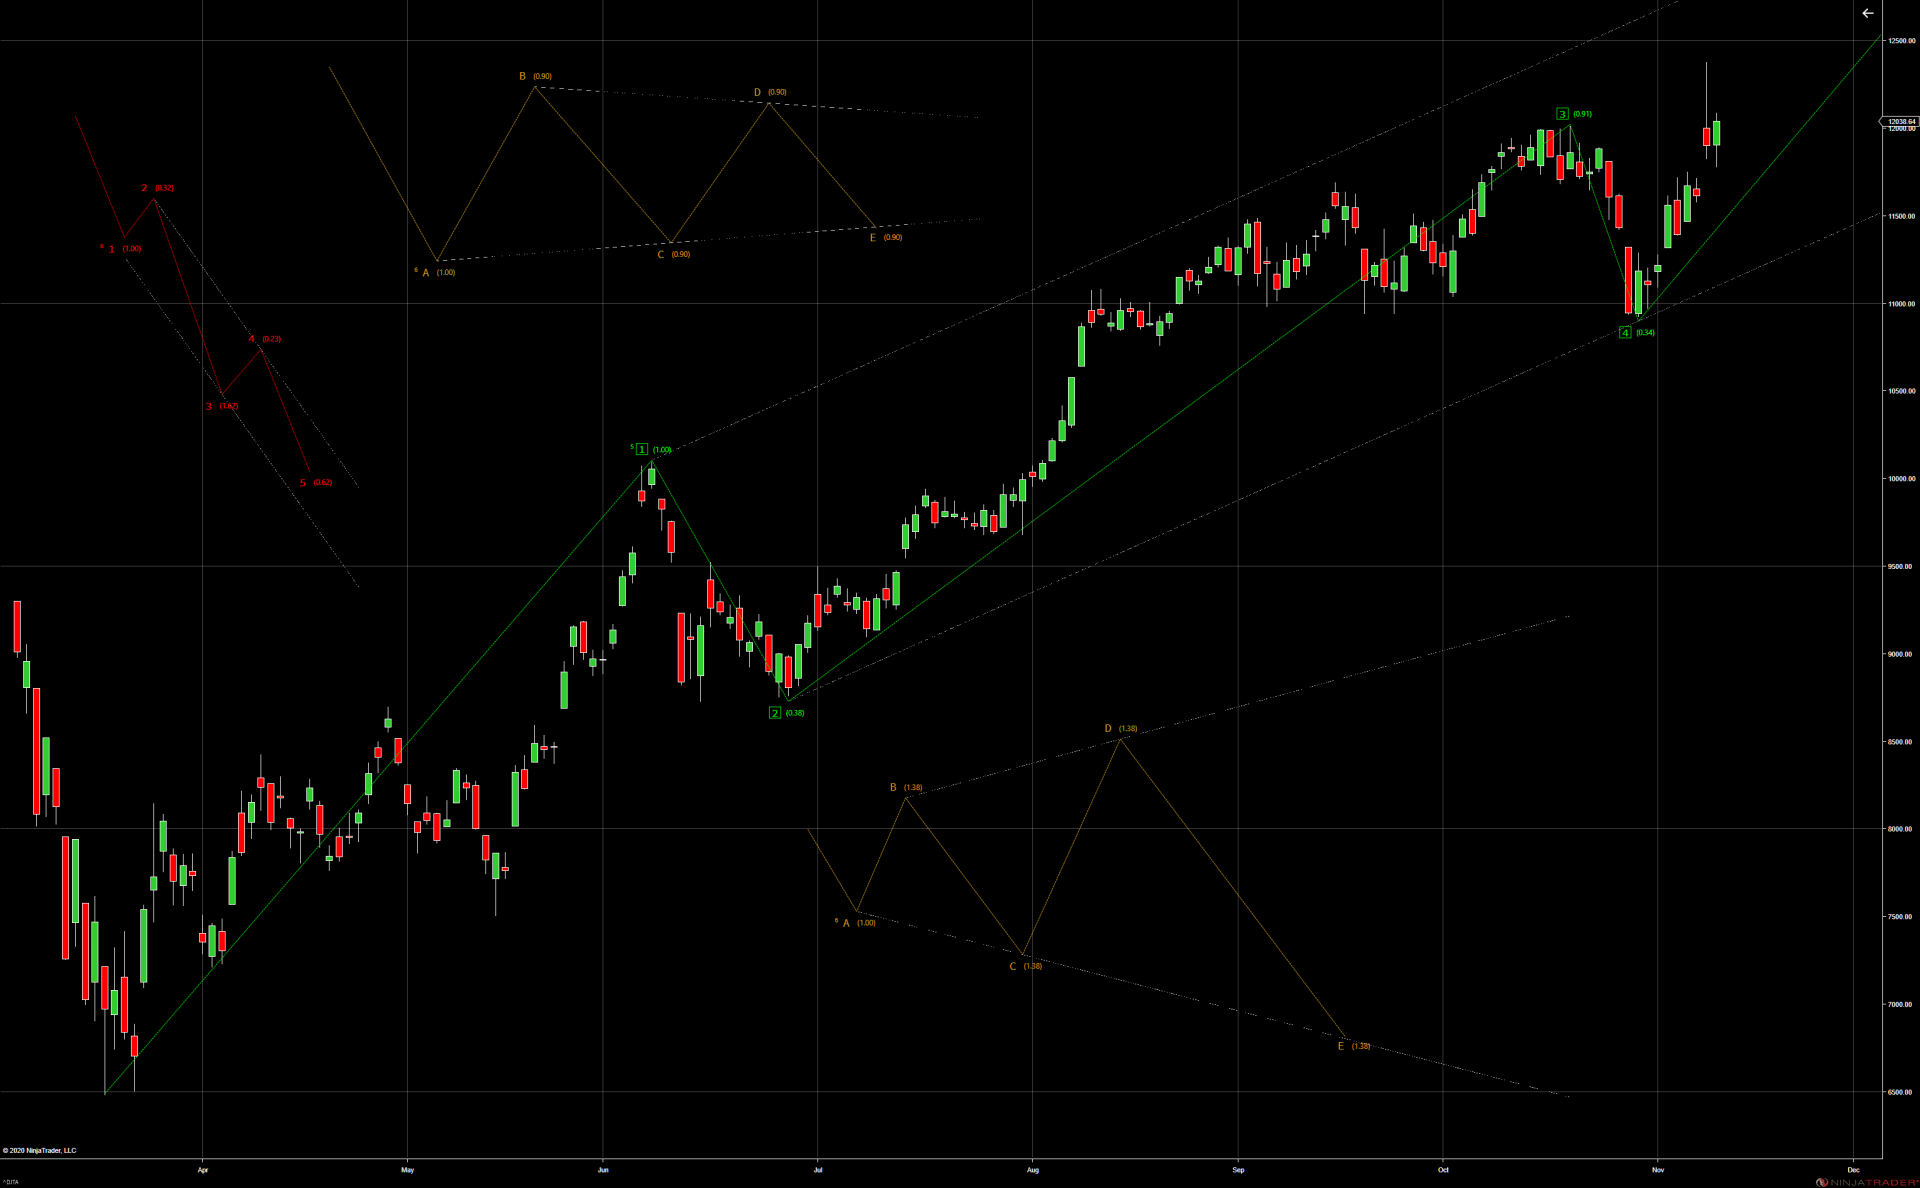Click the Nov label on time axis
This screenshot has height=1188, width=1920.
point(1658,1169)
